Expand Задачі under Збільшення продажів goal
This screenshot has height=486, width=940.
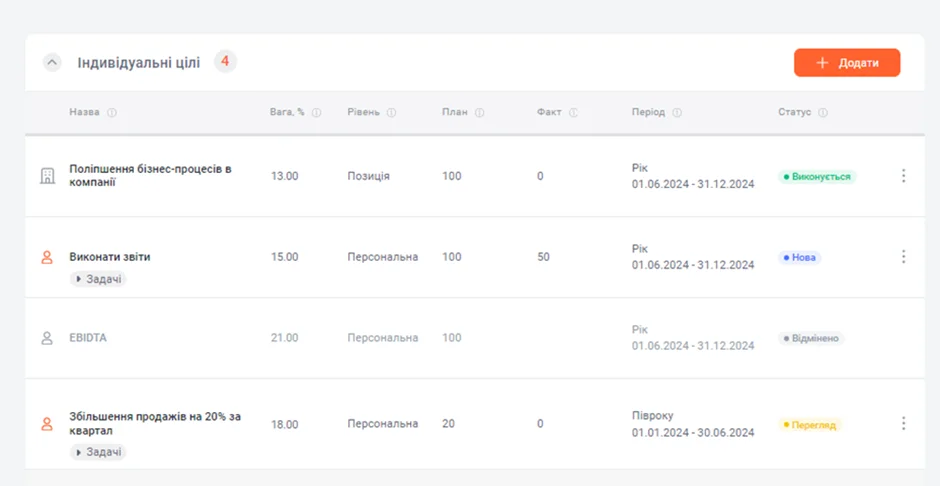tap(98, 452)
